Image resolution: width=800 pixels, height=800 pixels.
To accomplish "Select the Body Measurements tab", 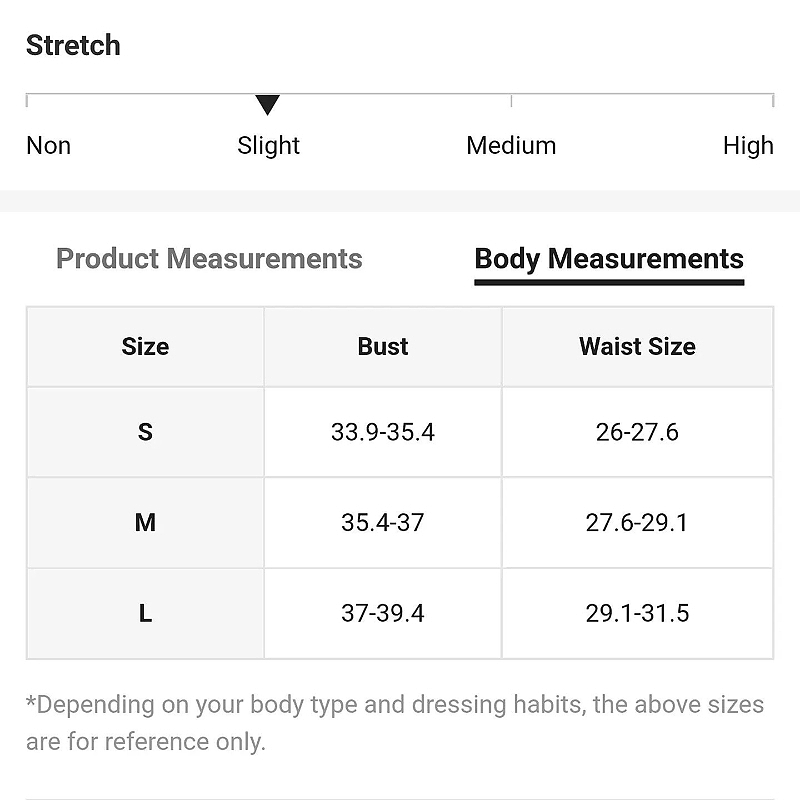I will [609, 259].
